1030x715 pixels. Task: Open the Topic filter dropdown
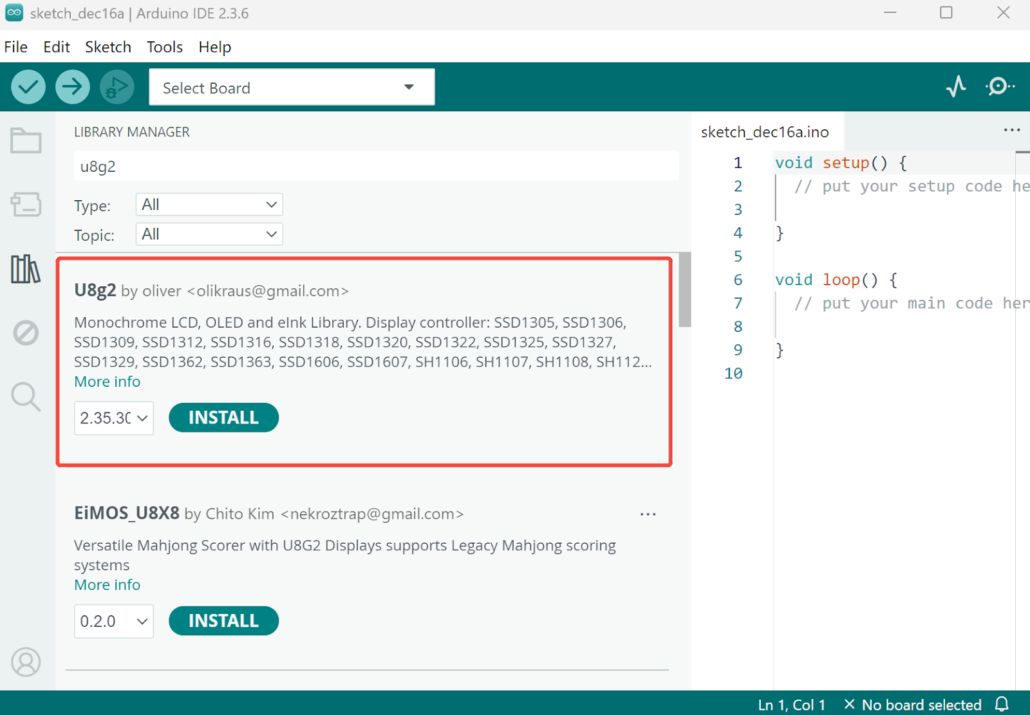click(x=209, y=234)
